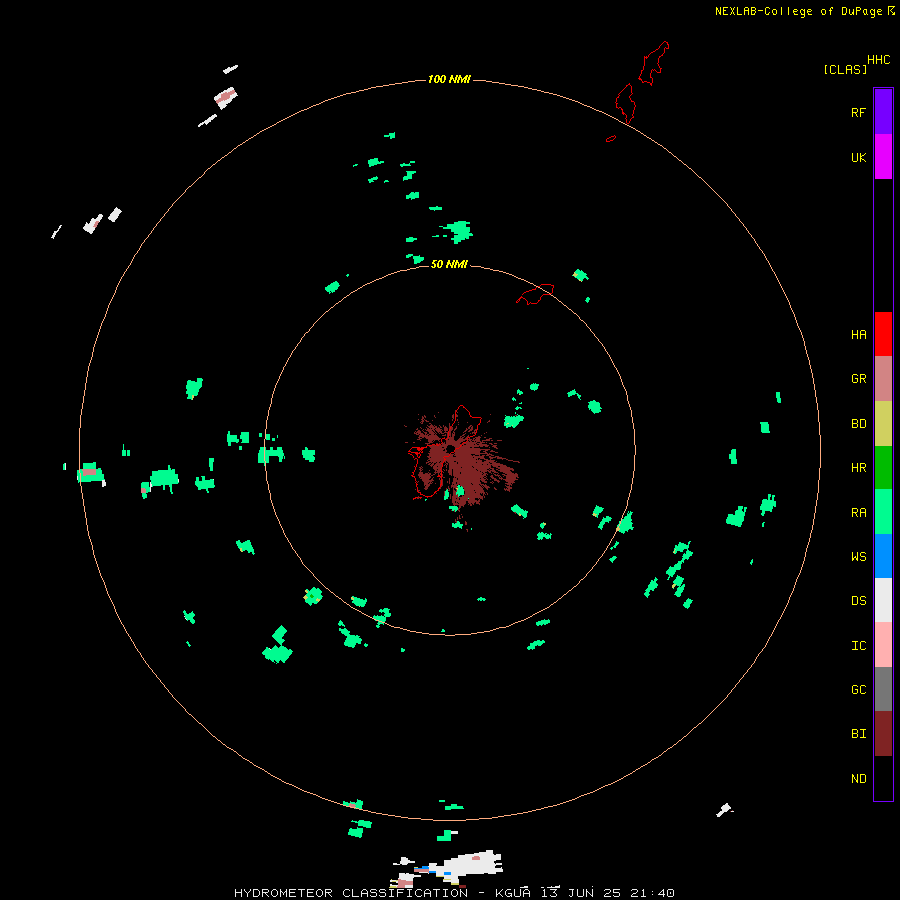The image size is (900, 900).
Task: Click the 'RF' legend label
Action: 858,112
